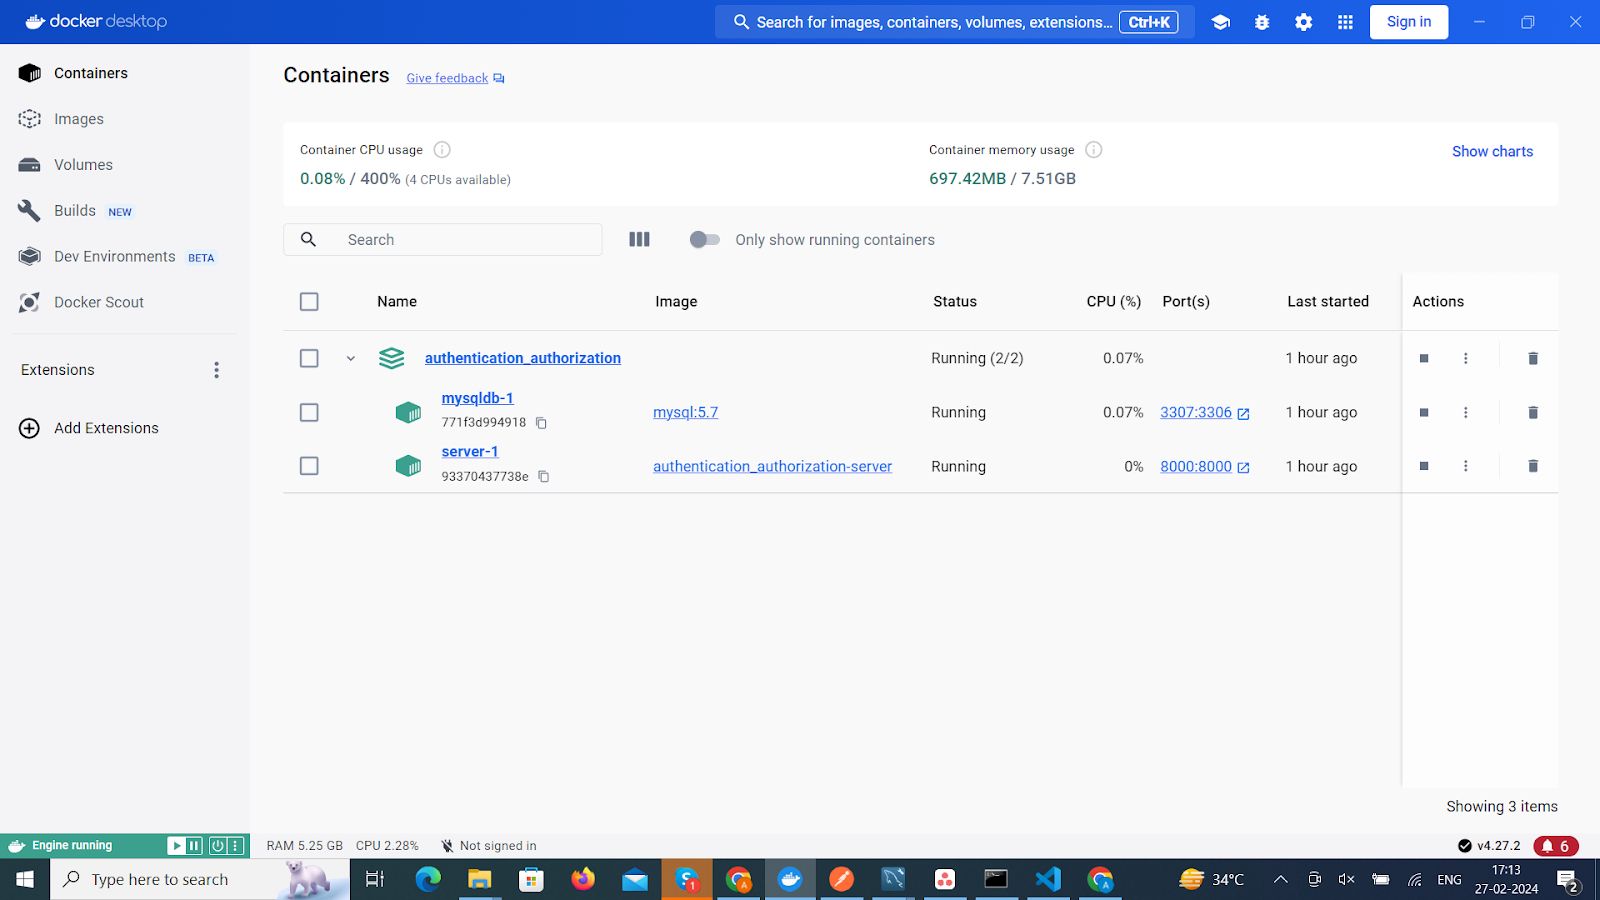The height and width of the screenshot is (900, 1600).
Task: Open Docker Desktop settings gear
Action: coord(1304,22)
